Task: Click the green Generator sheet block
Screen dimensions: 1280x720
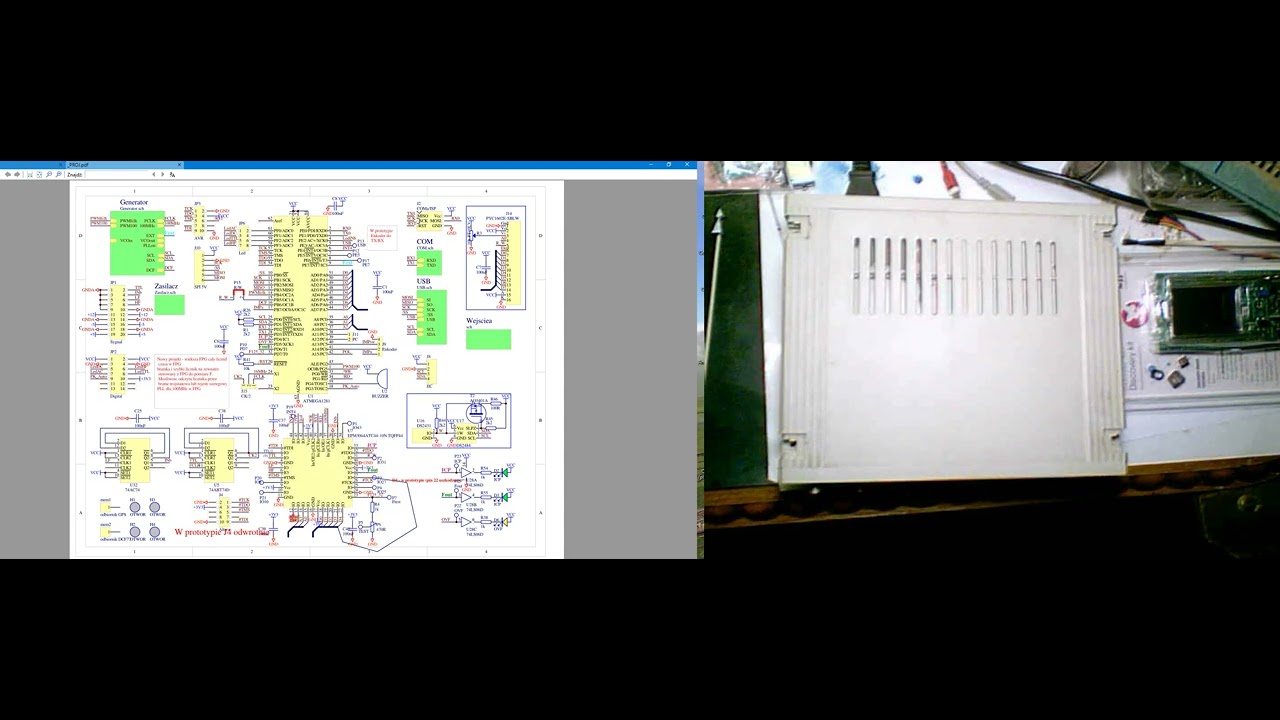Action: click(137, 243)
